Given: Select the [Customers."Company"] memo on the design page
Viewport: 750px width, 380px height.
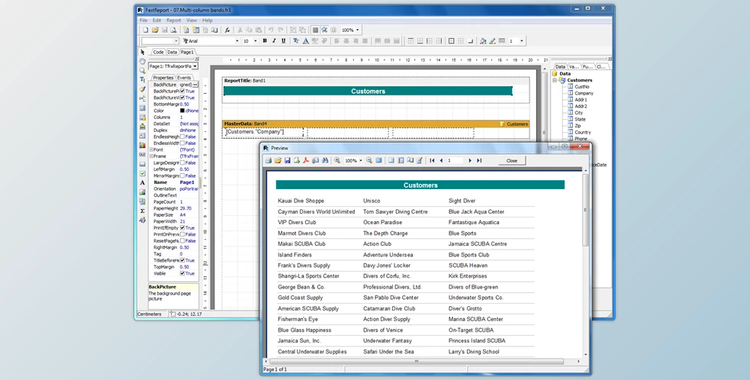Looking at the screenshot, I should tap(263, 132).
